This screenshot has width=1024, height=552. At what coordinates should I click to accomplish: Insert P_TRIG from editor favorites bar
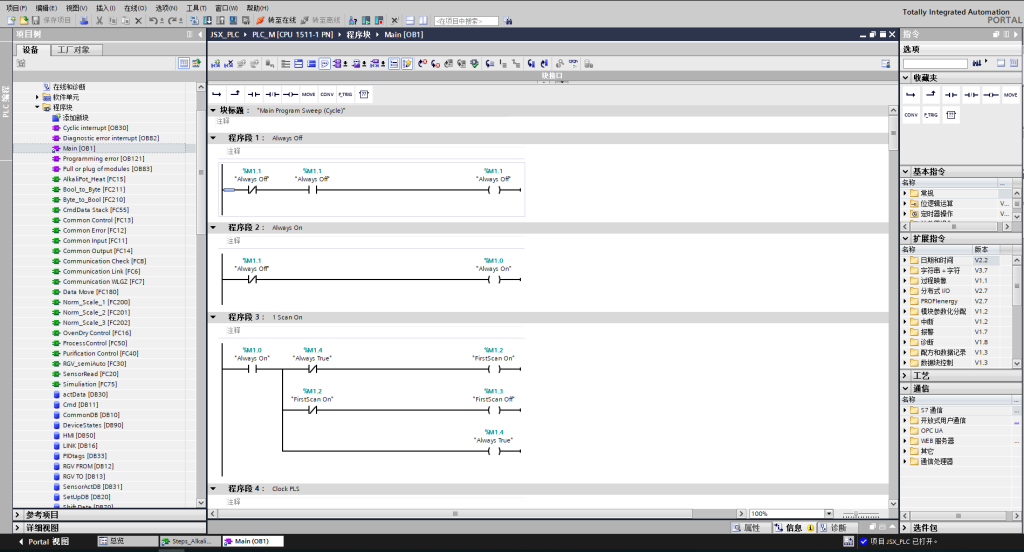tap(345, 94)
